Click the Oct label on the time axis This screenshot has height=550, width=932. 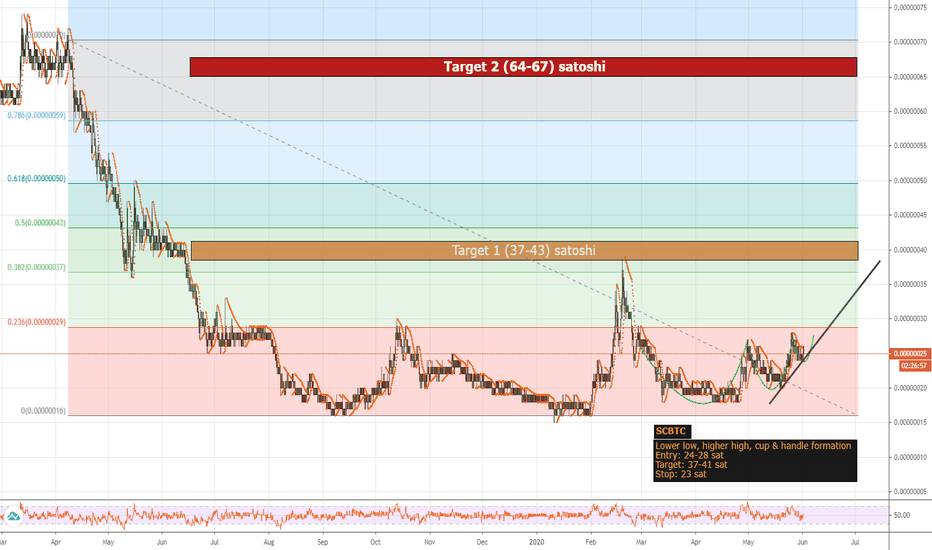375,542
